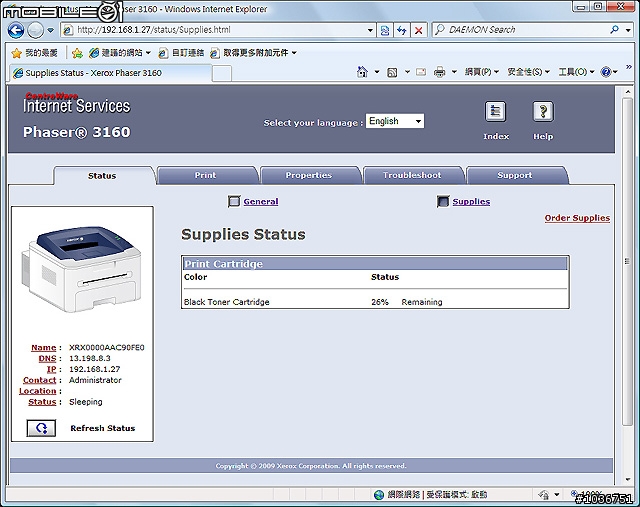
Task: Click the add to favorites bar icon
Action: tap(77, 53)
